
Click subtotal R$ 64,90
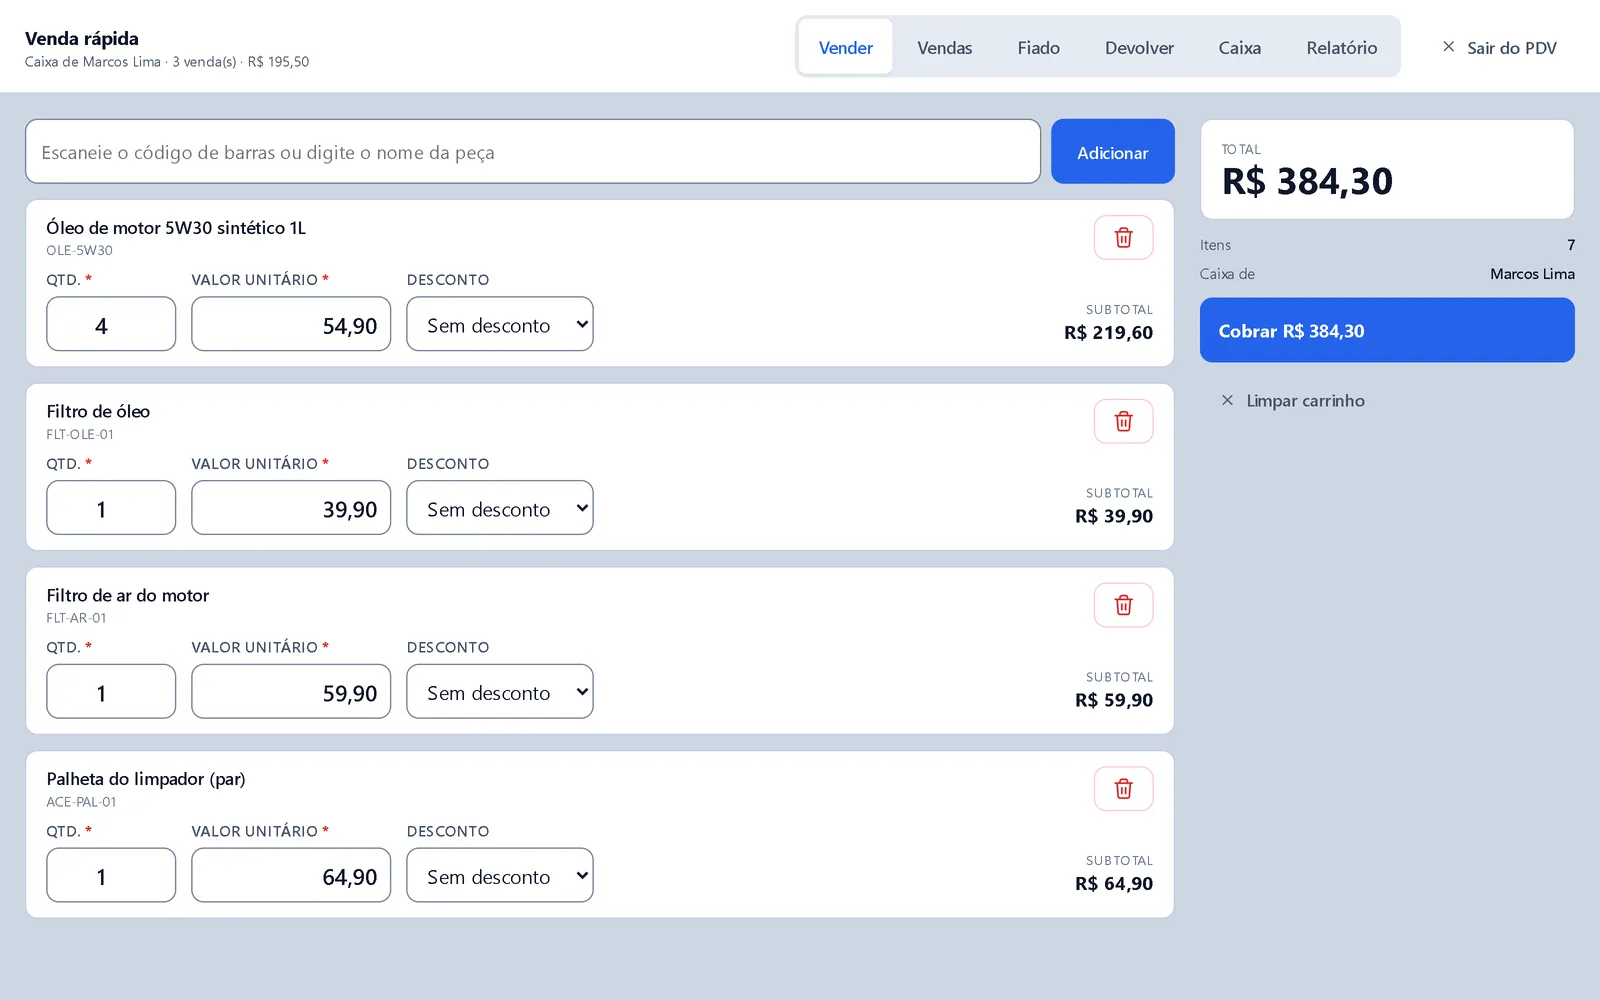[1114, 884]
